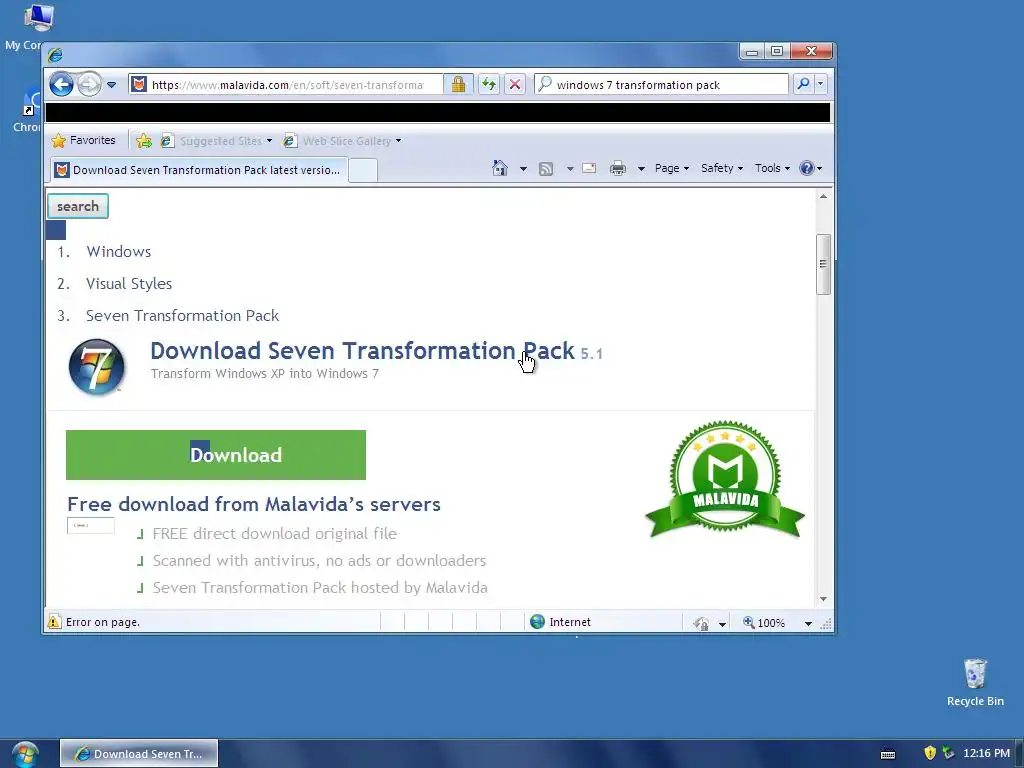Click the green Download button
The width and height of the screenshot is (1024, 768).
[x=216, y=455]
